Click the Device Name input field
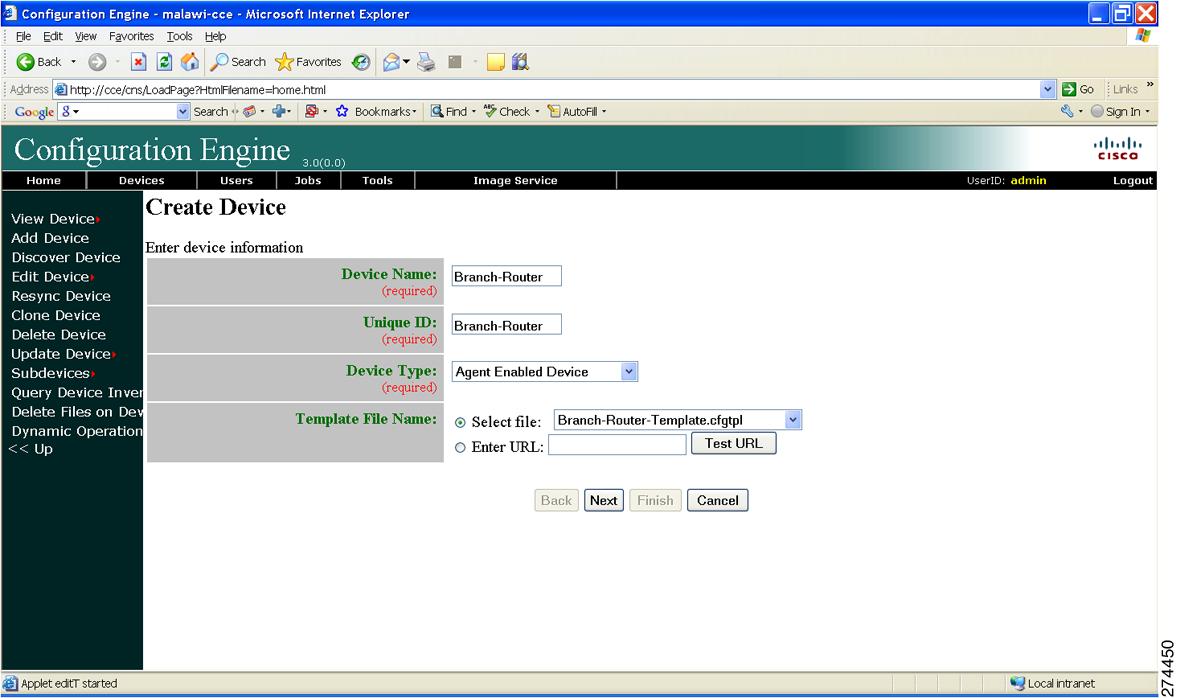 (506, 276)
